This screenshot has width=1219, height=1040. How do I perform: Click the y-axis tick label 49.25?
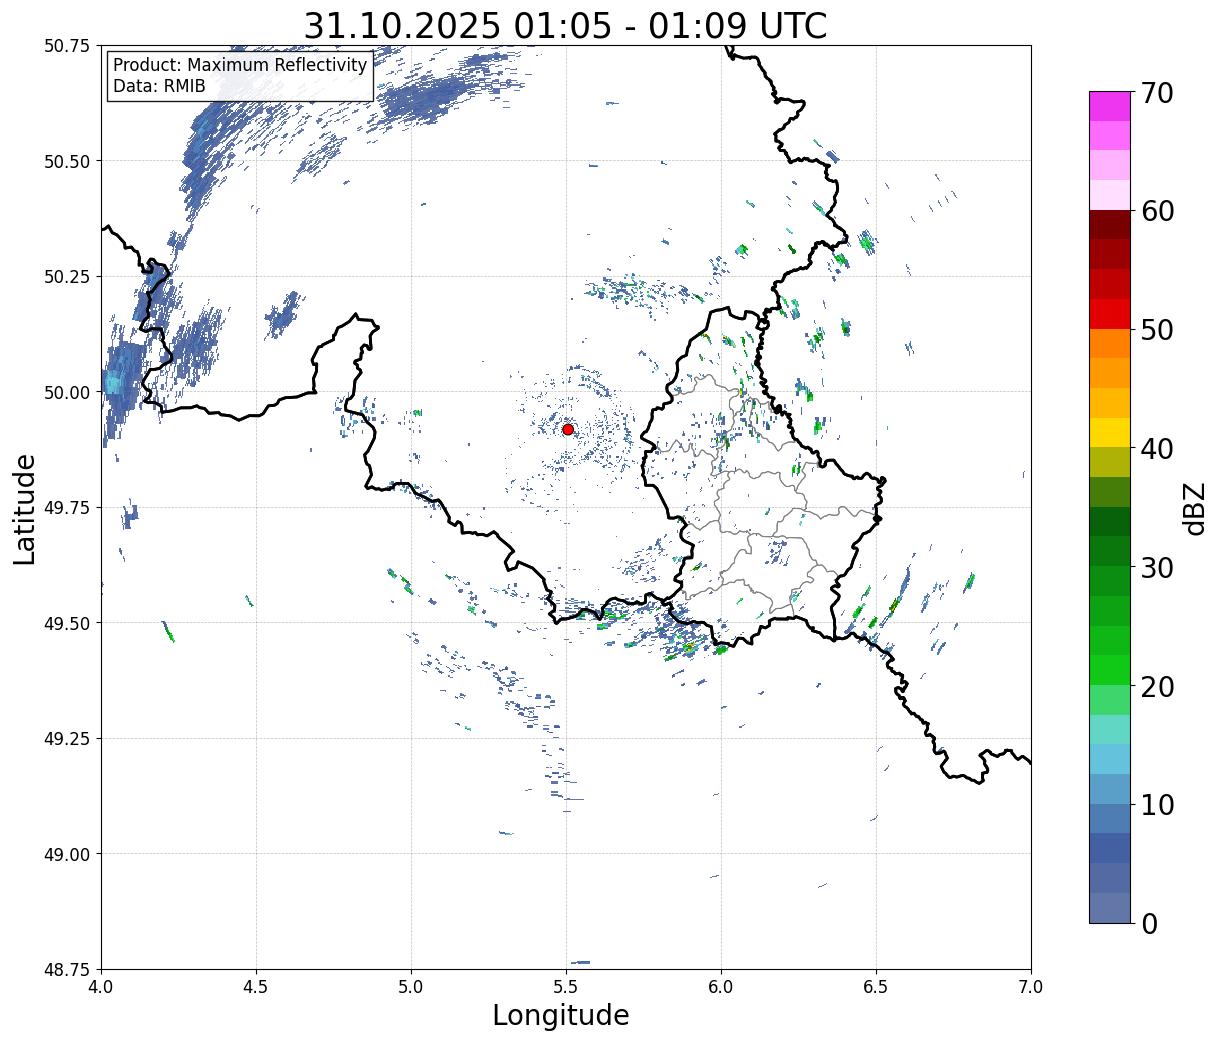(67, 739)
